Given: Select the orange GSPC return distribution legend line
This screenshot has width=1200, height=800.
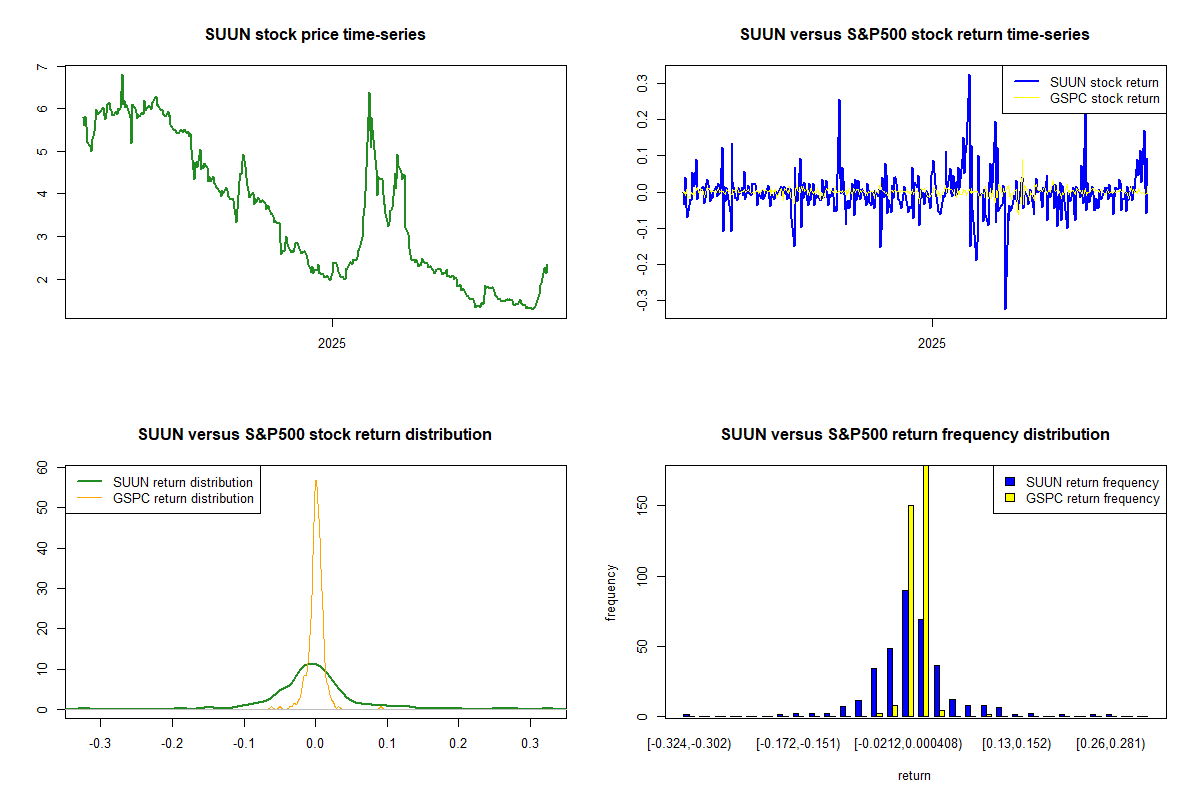Looking at the screenshot, I should tap(91, 498).
